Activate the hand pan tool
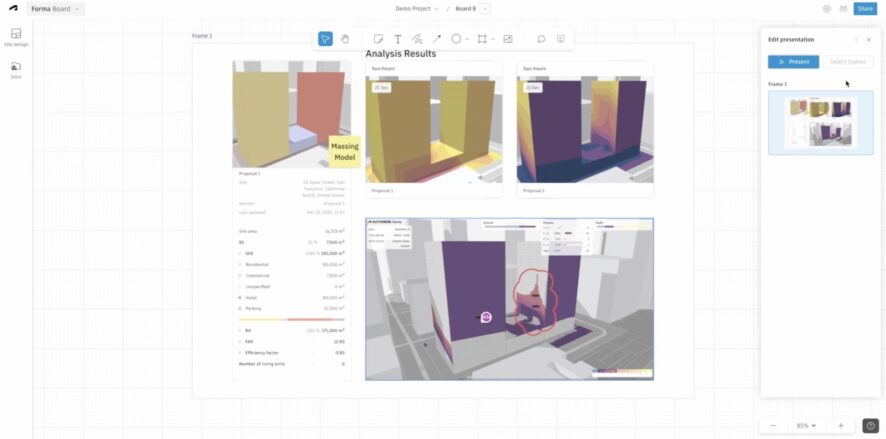The image size is (886, 439). (345, 39)
